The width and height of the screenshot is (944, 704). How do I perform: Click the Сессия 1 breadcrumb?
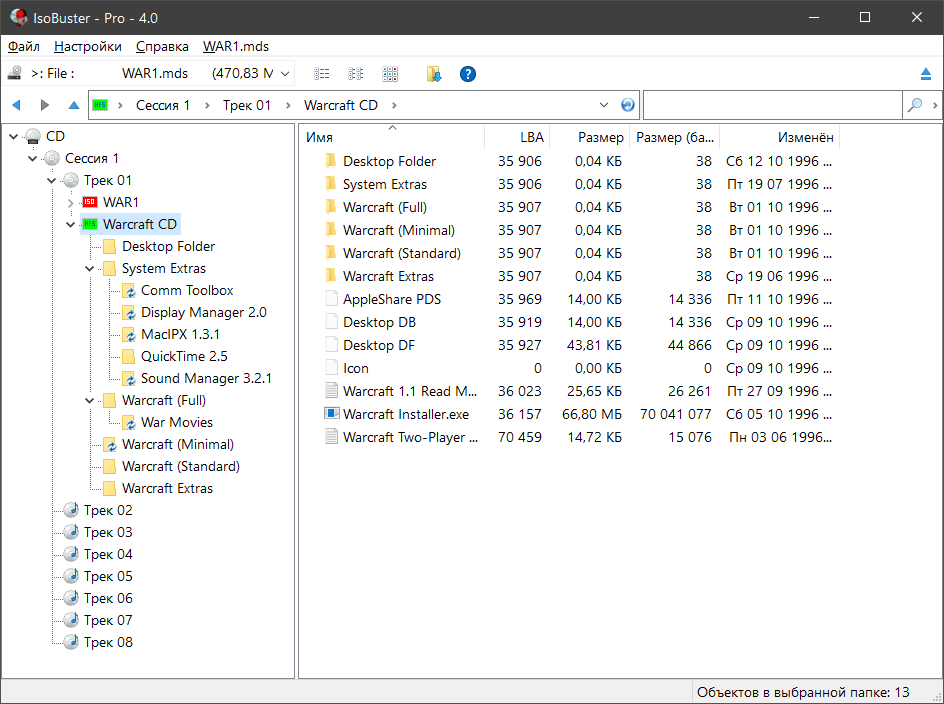(163, 105)
